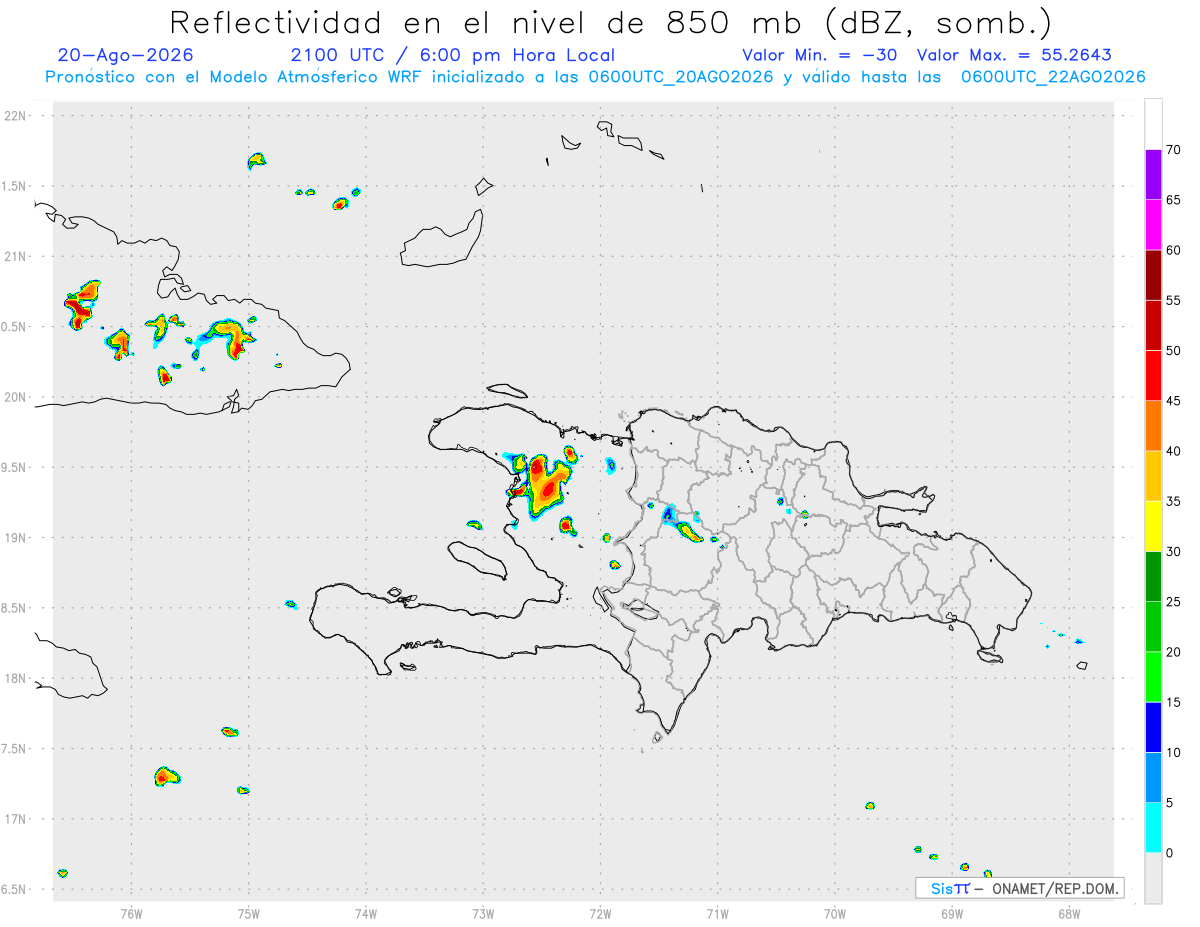Image resolution: width=1200 pixels, height=927 pixels.
Task: Click the light blue 5–10 dBZ band
Action: 1153,777
